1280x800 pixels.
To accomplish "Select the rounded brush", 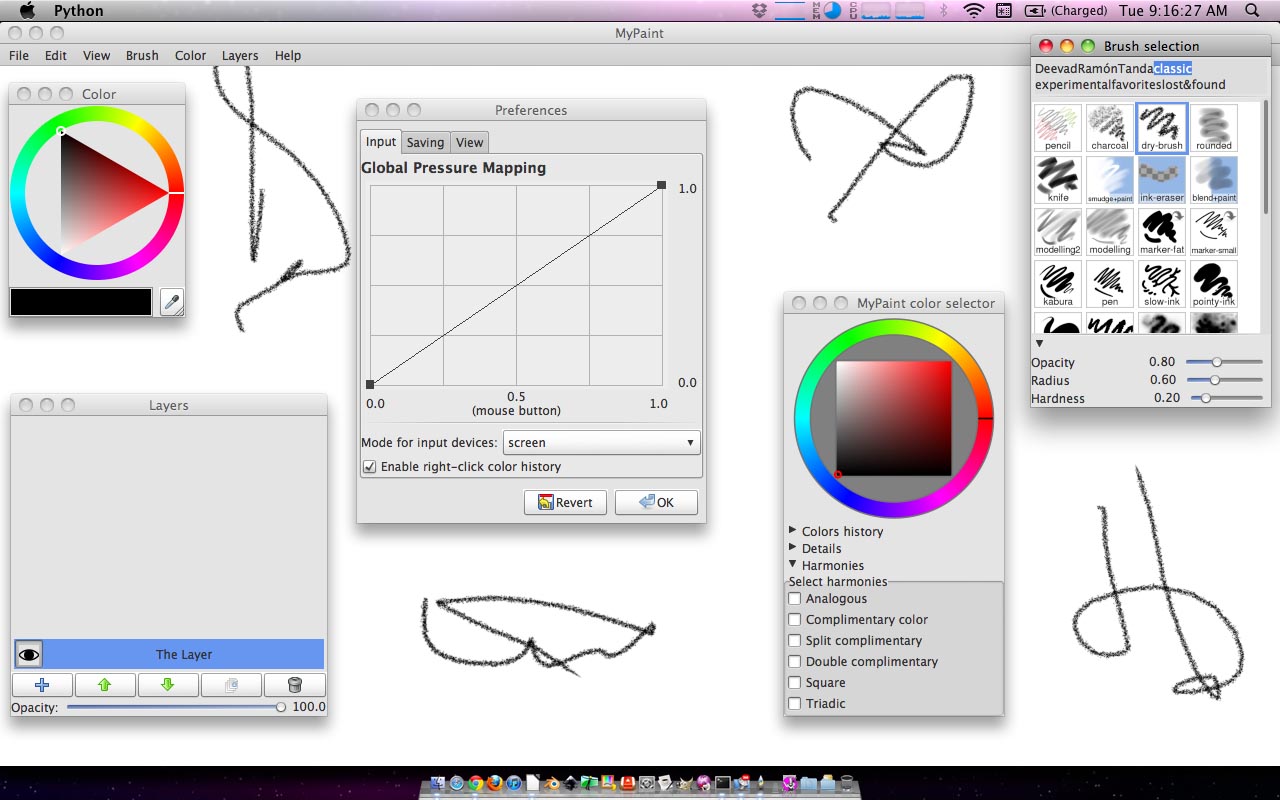I will pyautogui.click(x=1214, y=128).
